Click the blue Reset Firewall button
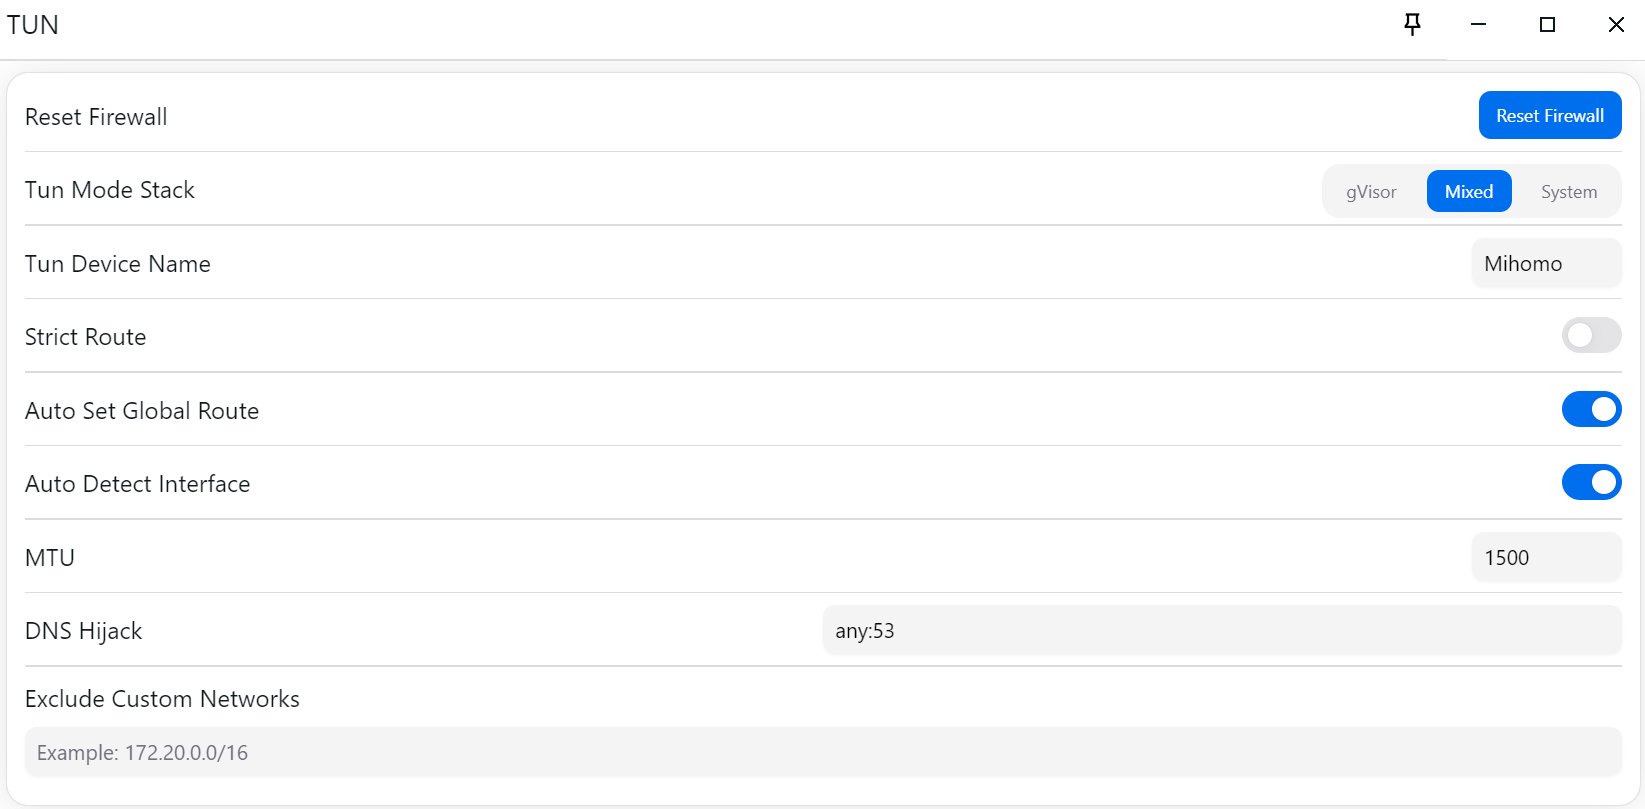 click(x=1550, y=116)
